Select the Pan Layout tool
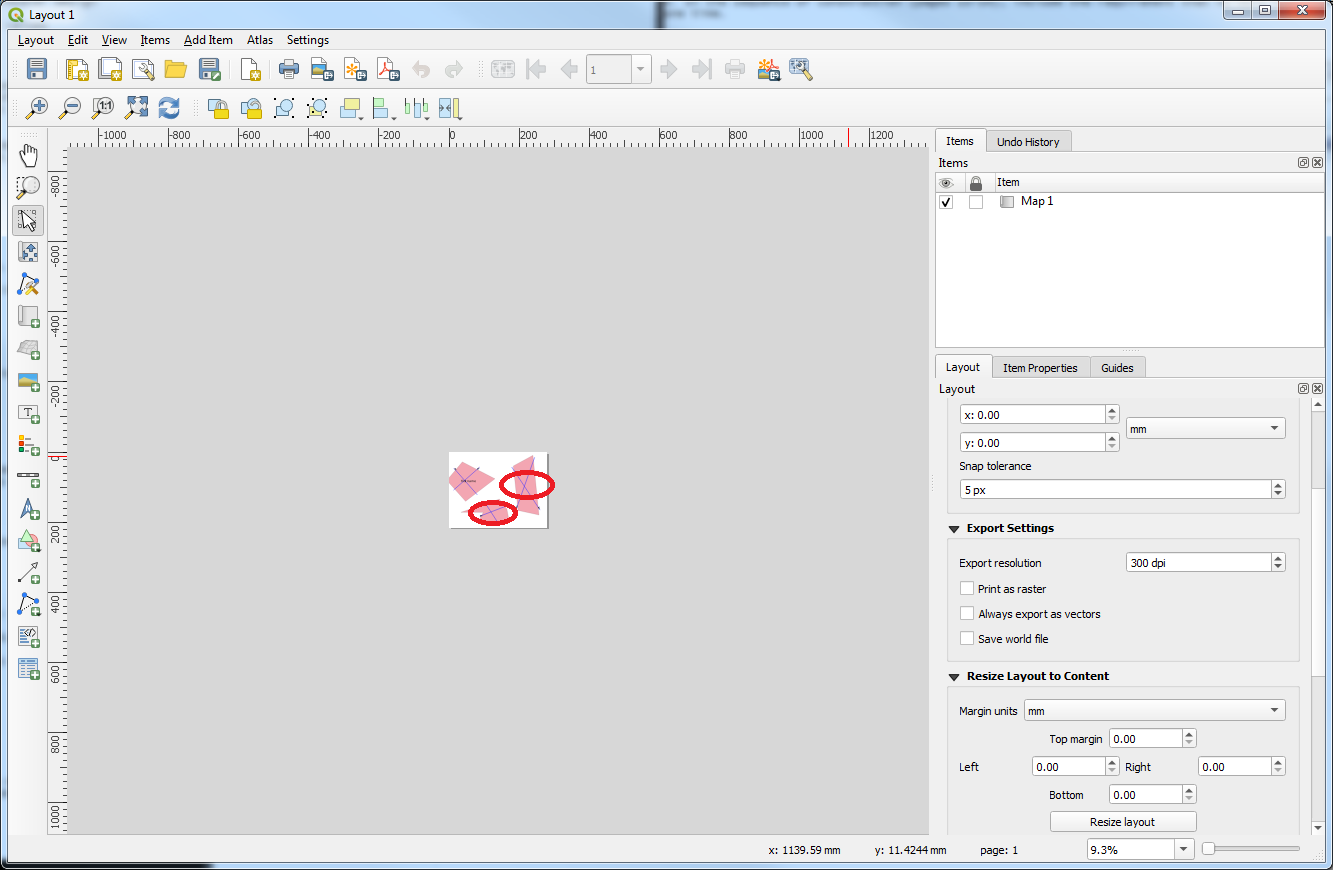The width and height of the screenshot is (1333, 870). click(28, 154)
